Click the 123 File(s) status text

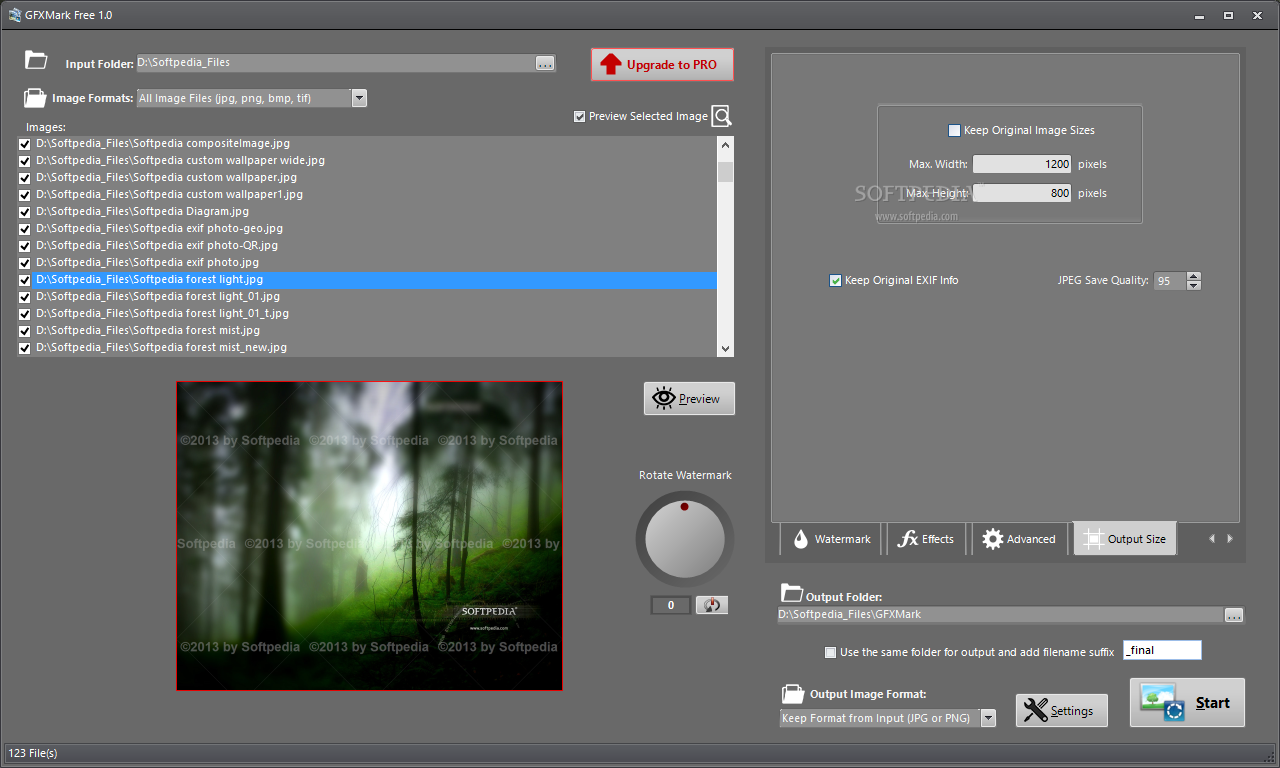(x=33, y=752)
